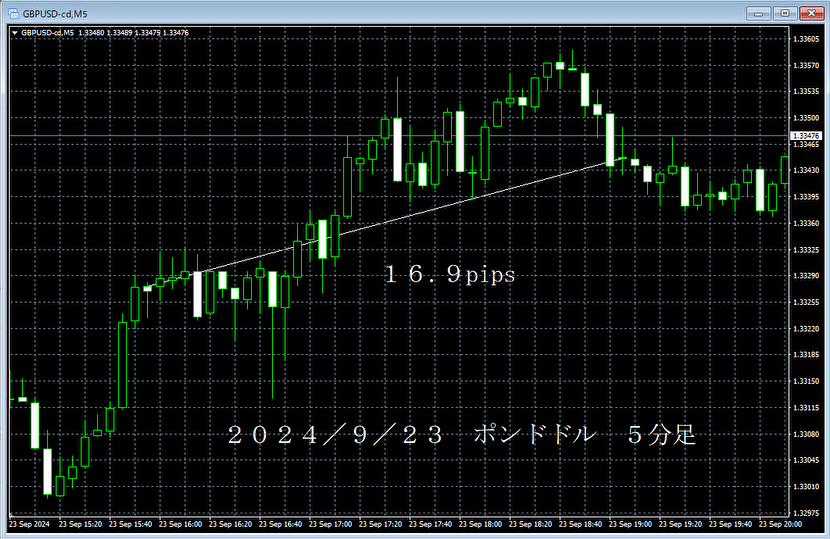The width and height of the screenshot is (830, 539).
Task: Select the 2024/9/23 ポンドドル 5分足 label
Action: click(462, 435)
